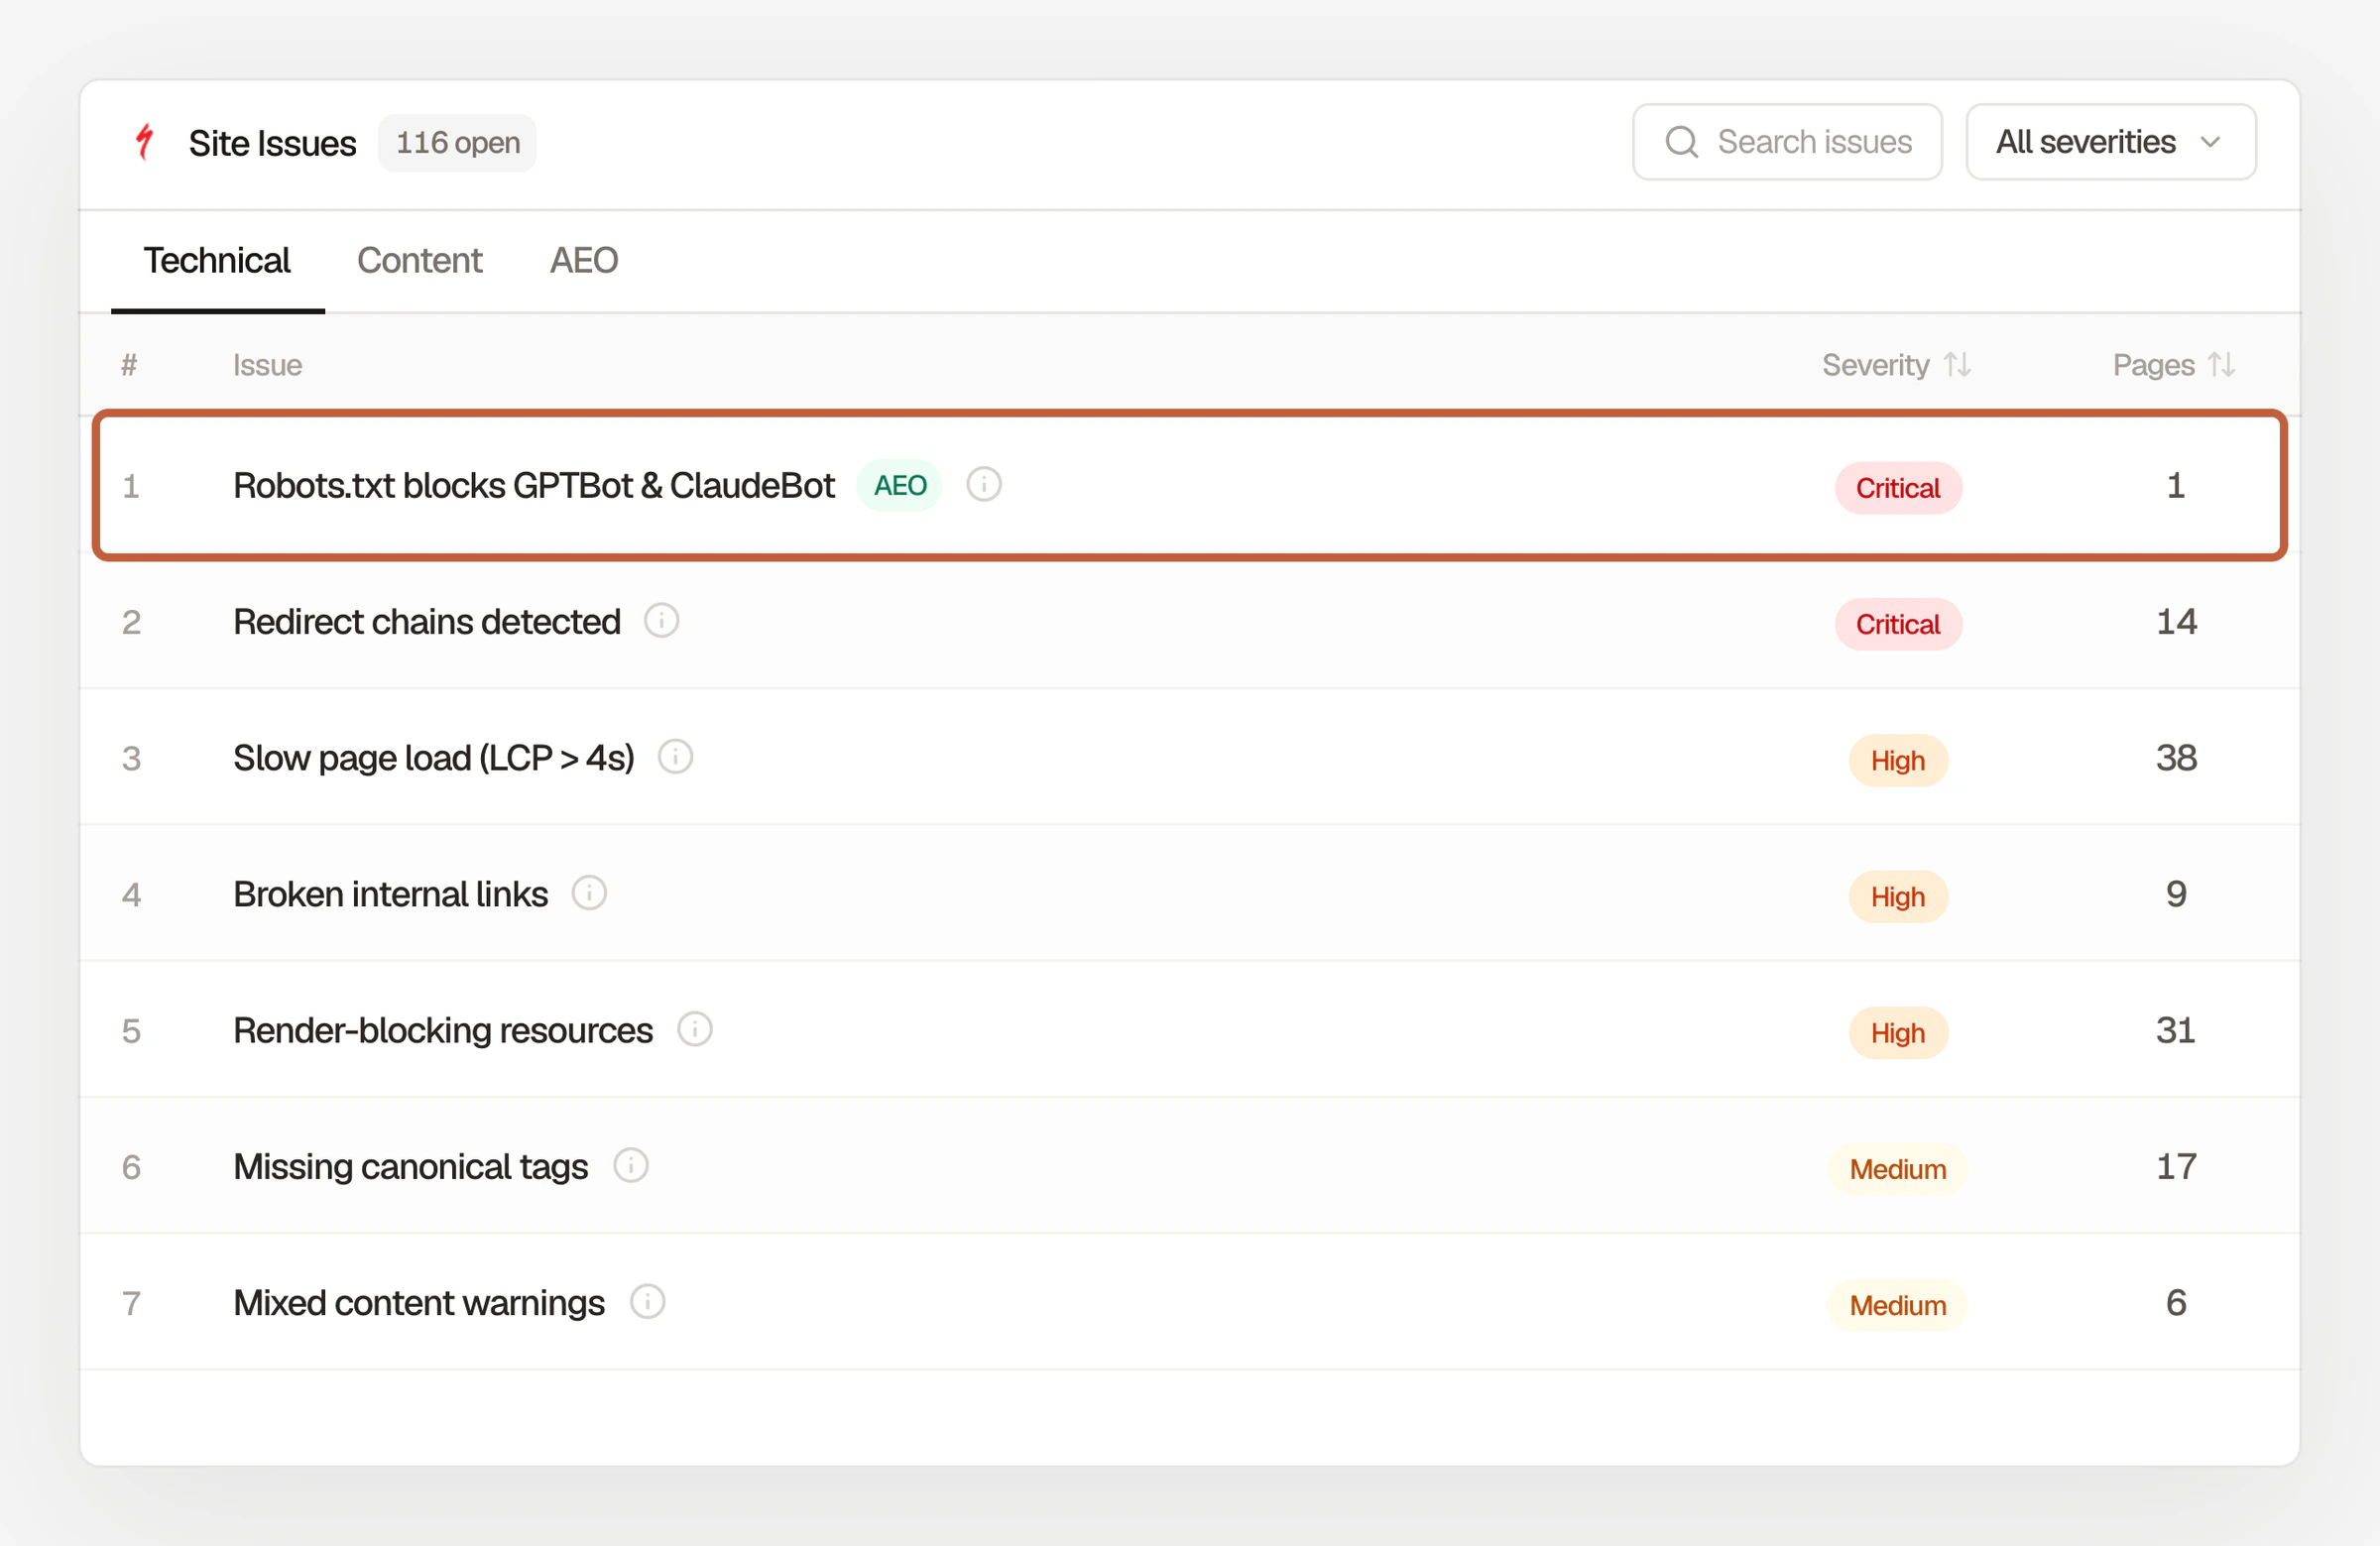Viewport: 2380px width, 1546px height.
Task: Sort by Severity using the arrows icon
Action: tap(1957, 365)
